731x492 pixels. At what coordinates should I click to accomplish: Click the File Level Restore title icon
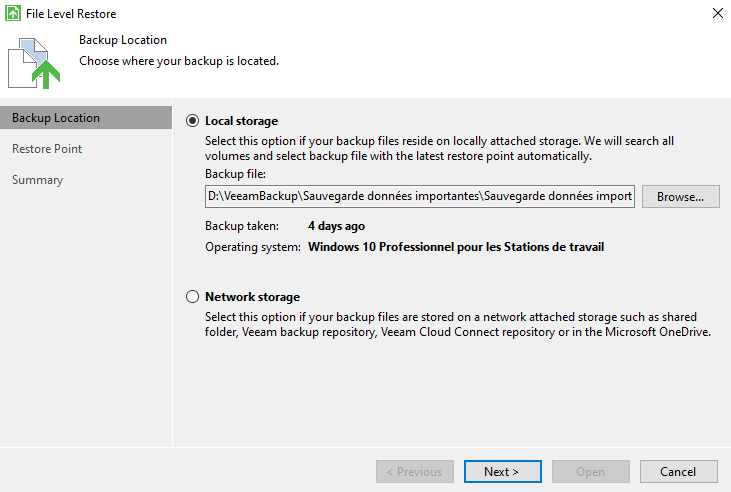[x=13, y=13]
